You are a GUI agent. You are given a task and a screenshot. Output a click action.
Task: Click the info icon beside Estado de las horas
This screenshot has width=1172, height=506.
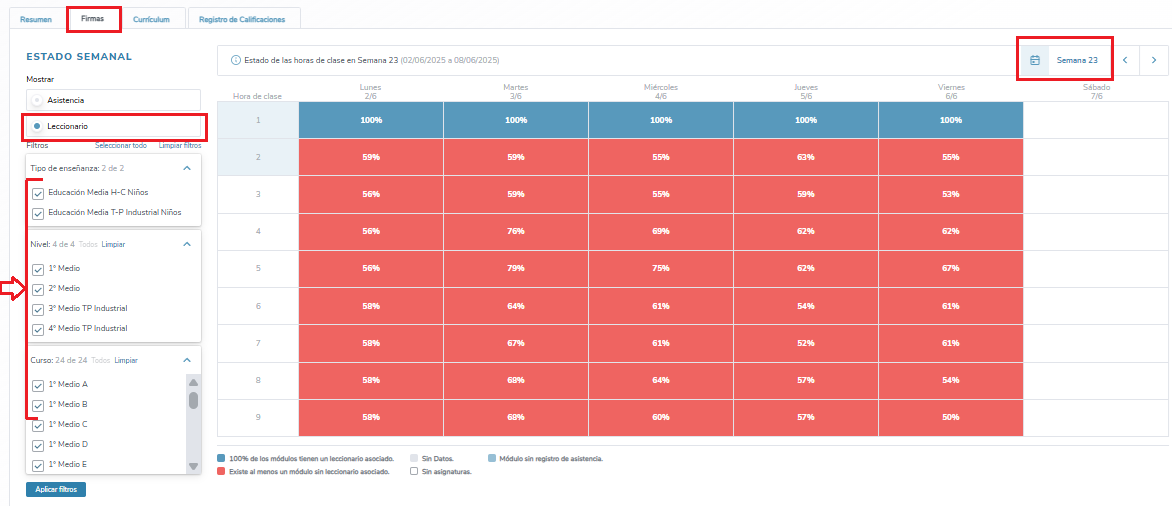point(236,60)
